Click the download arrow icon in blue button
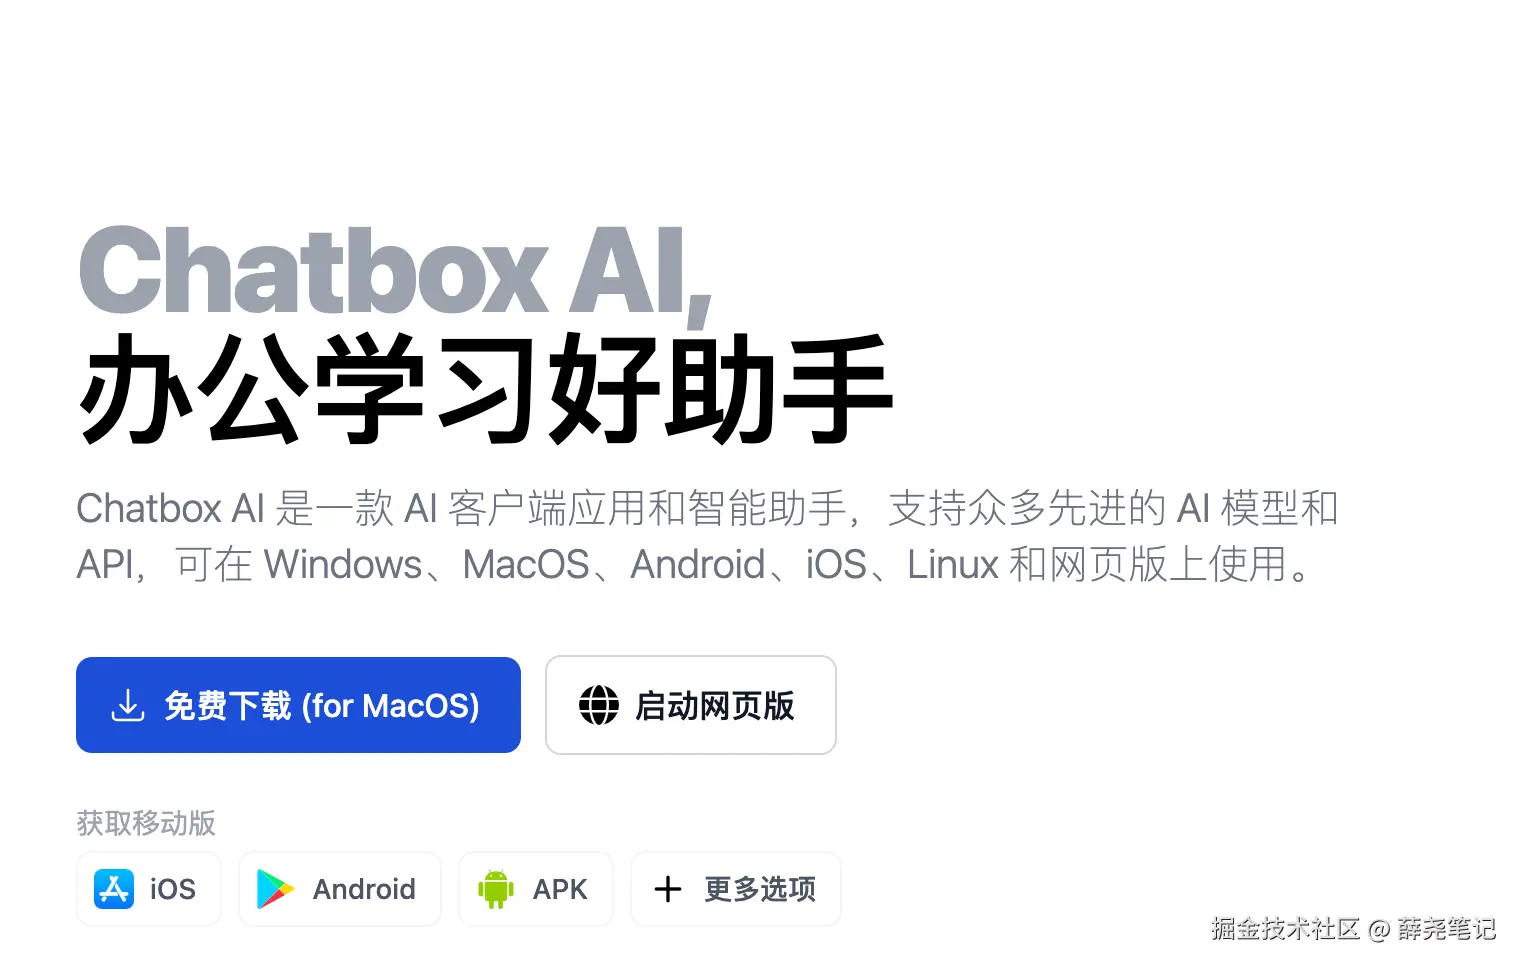Screen dimensions: 1522x968 coord(128,705)
